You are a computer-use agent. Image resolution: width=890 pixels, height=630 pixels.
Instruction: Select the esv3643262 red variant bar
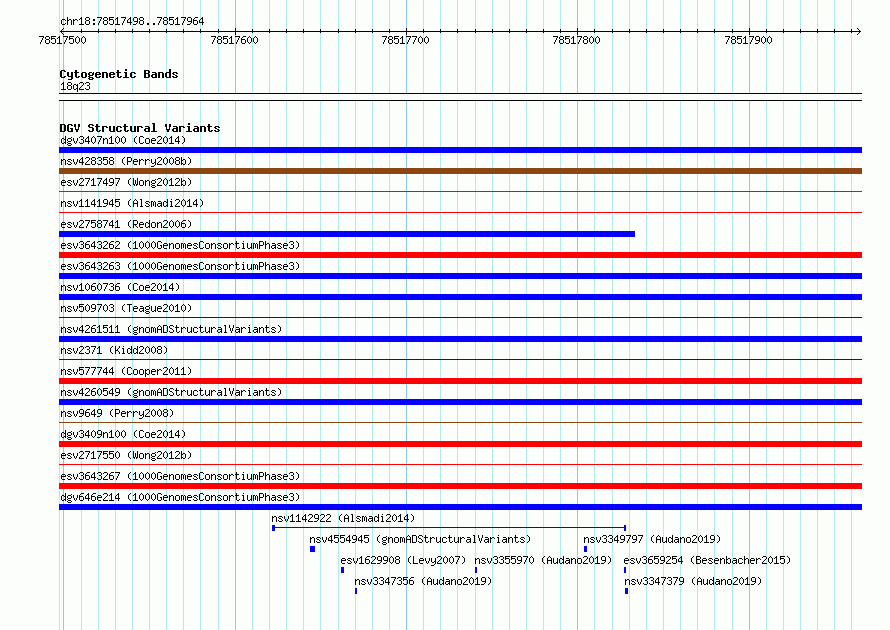[460, 255]
